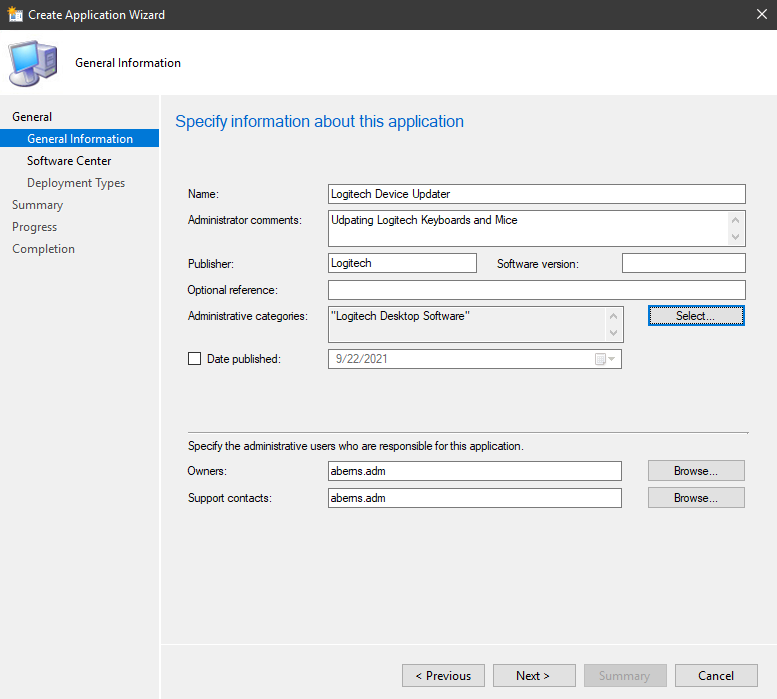Click the Name field with Logitech Device Updater
777x699 pixels.
537,194
